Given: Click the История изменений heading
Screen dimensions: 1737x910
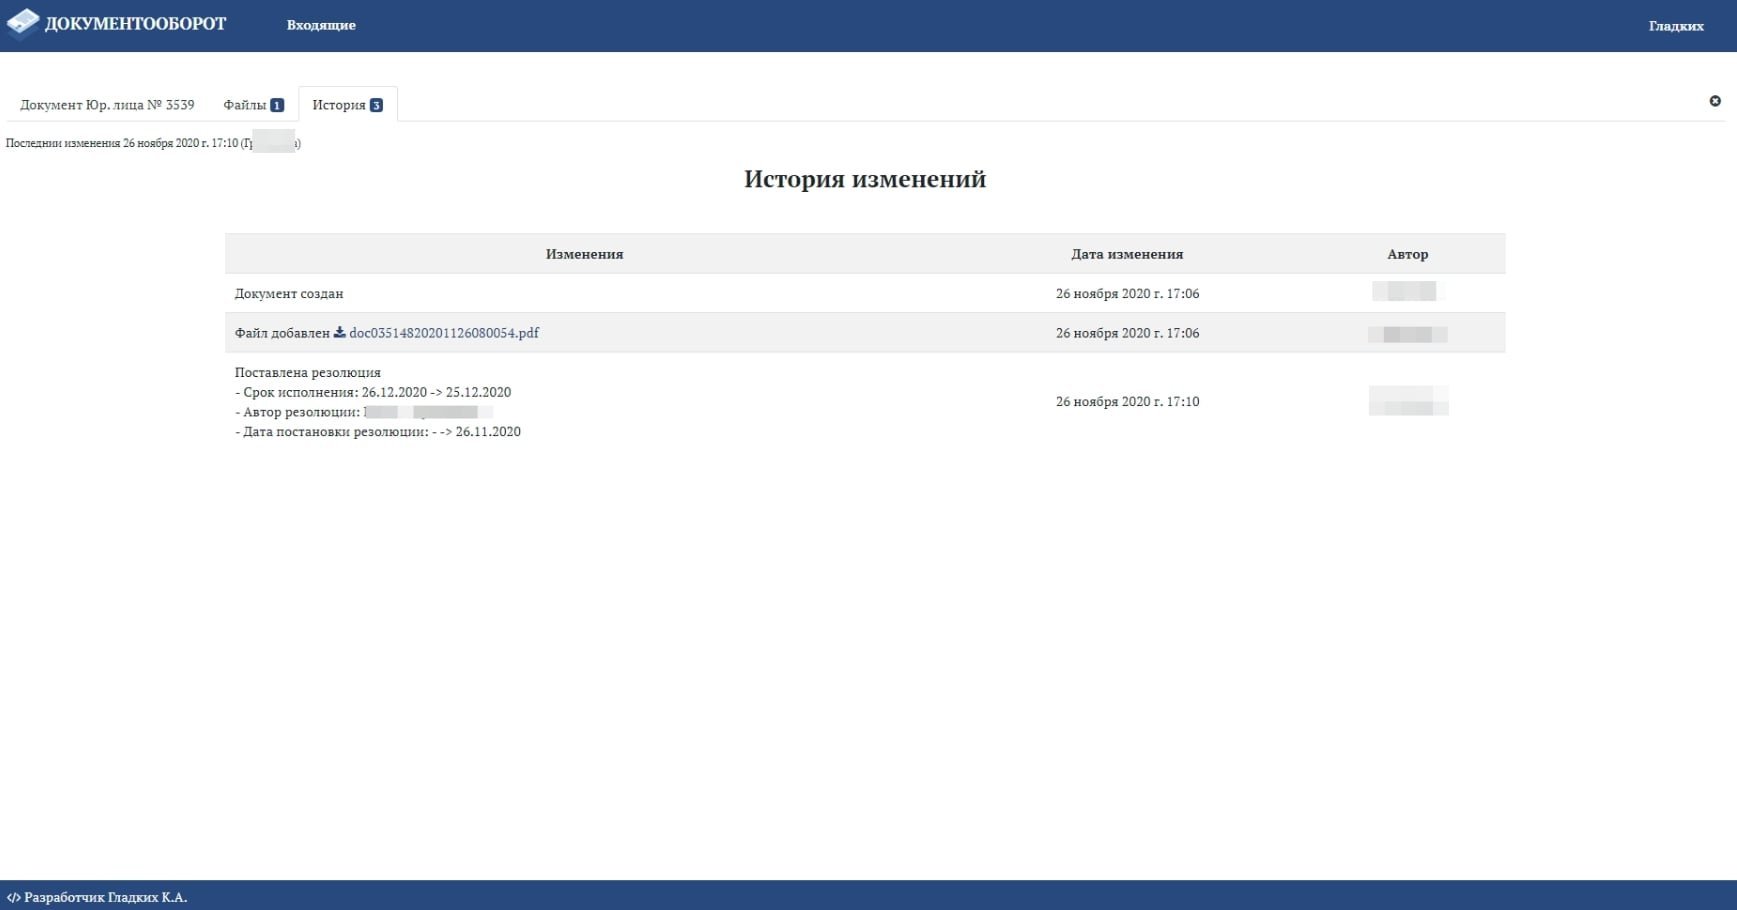Looking at the screenshot, I should coord(865,179).
